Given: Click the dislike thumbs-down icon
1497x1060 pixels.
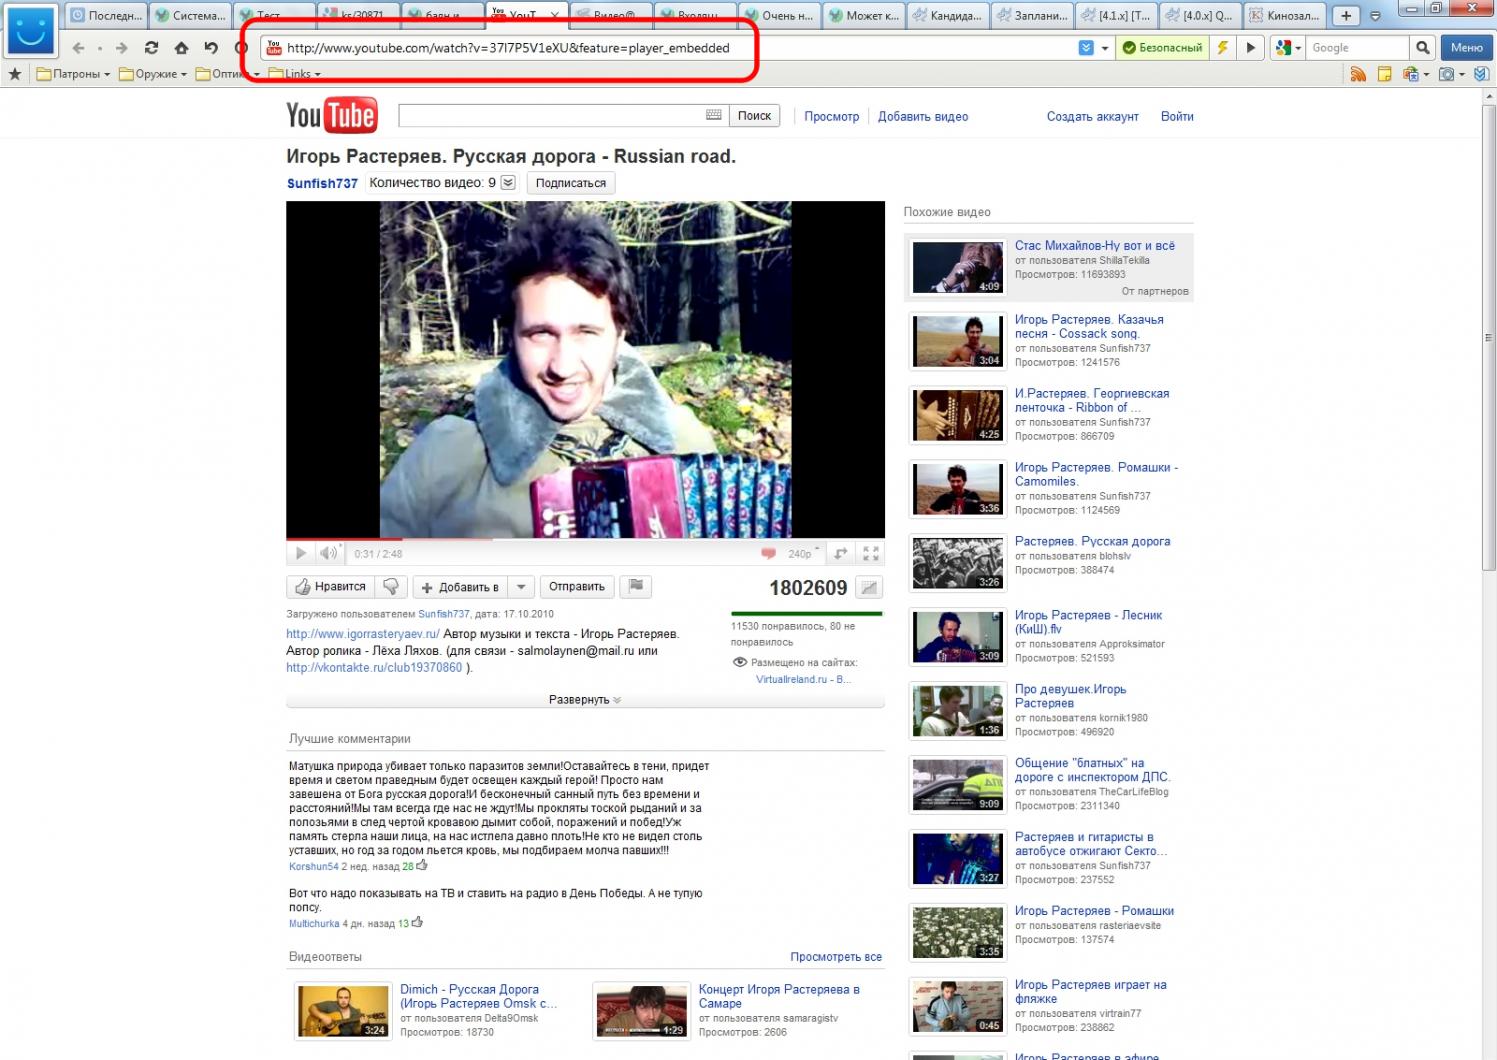Looking at the screenshot, I should 391,587.
